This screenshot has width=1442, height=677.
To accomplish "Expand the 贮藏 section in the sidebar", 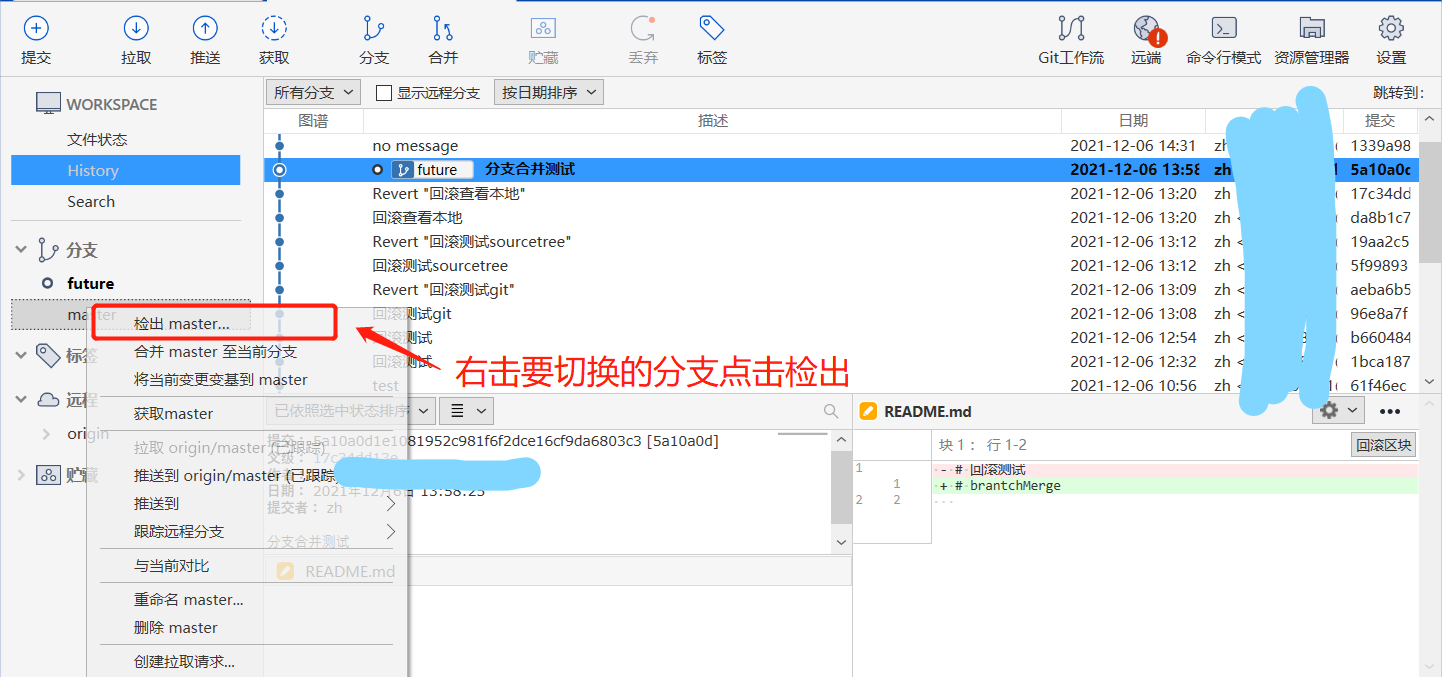I will 20,475.
